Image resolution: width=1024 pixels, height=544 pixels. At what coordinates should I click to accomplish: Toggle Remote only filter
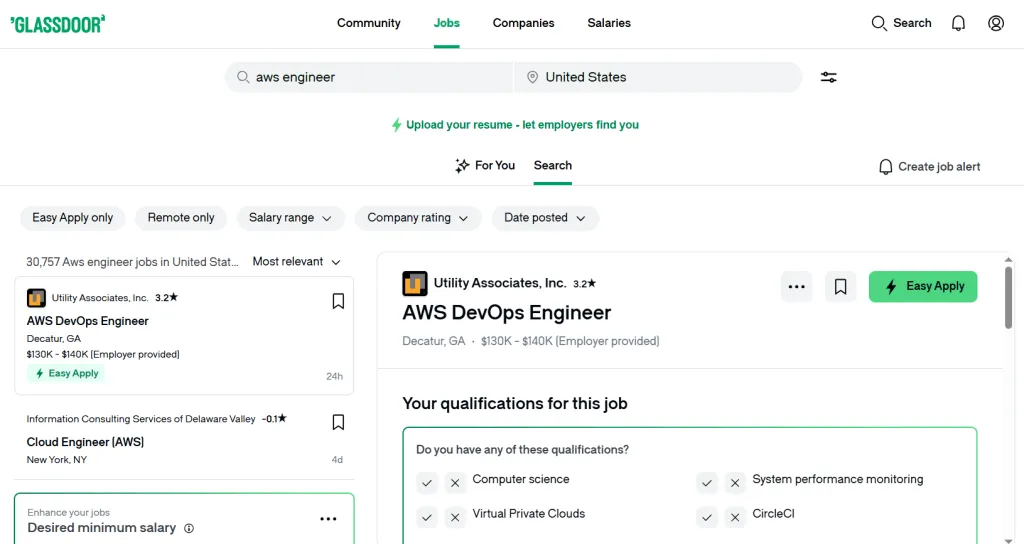pos(181,217)
